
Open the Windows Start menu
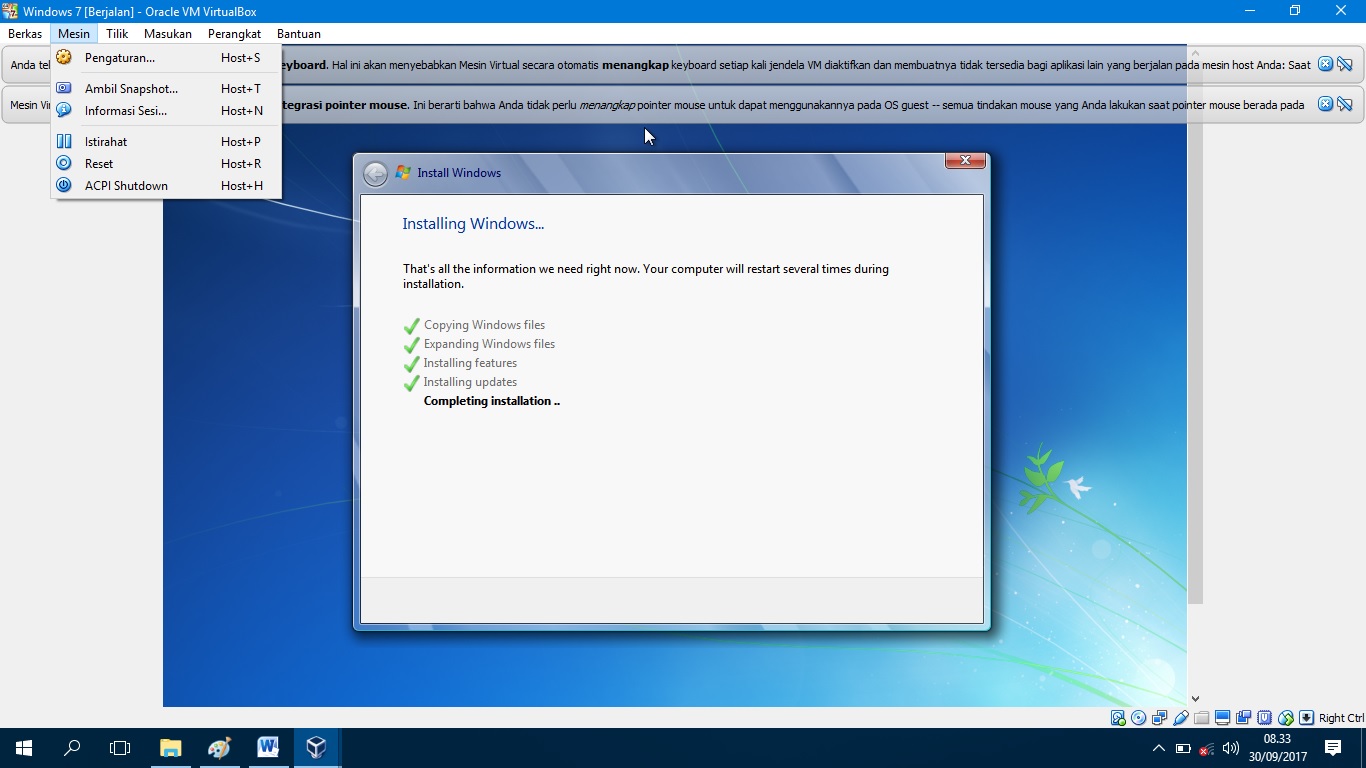click(24, 748)
